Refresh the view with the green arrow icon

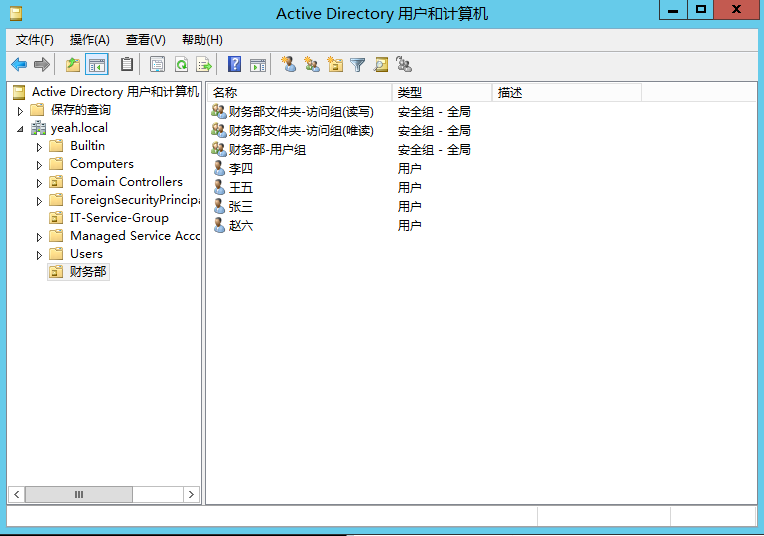coord(181,64)
